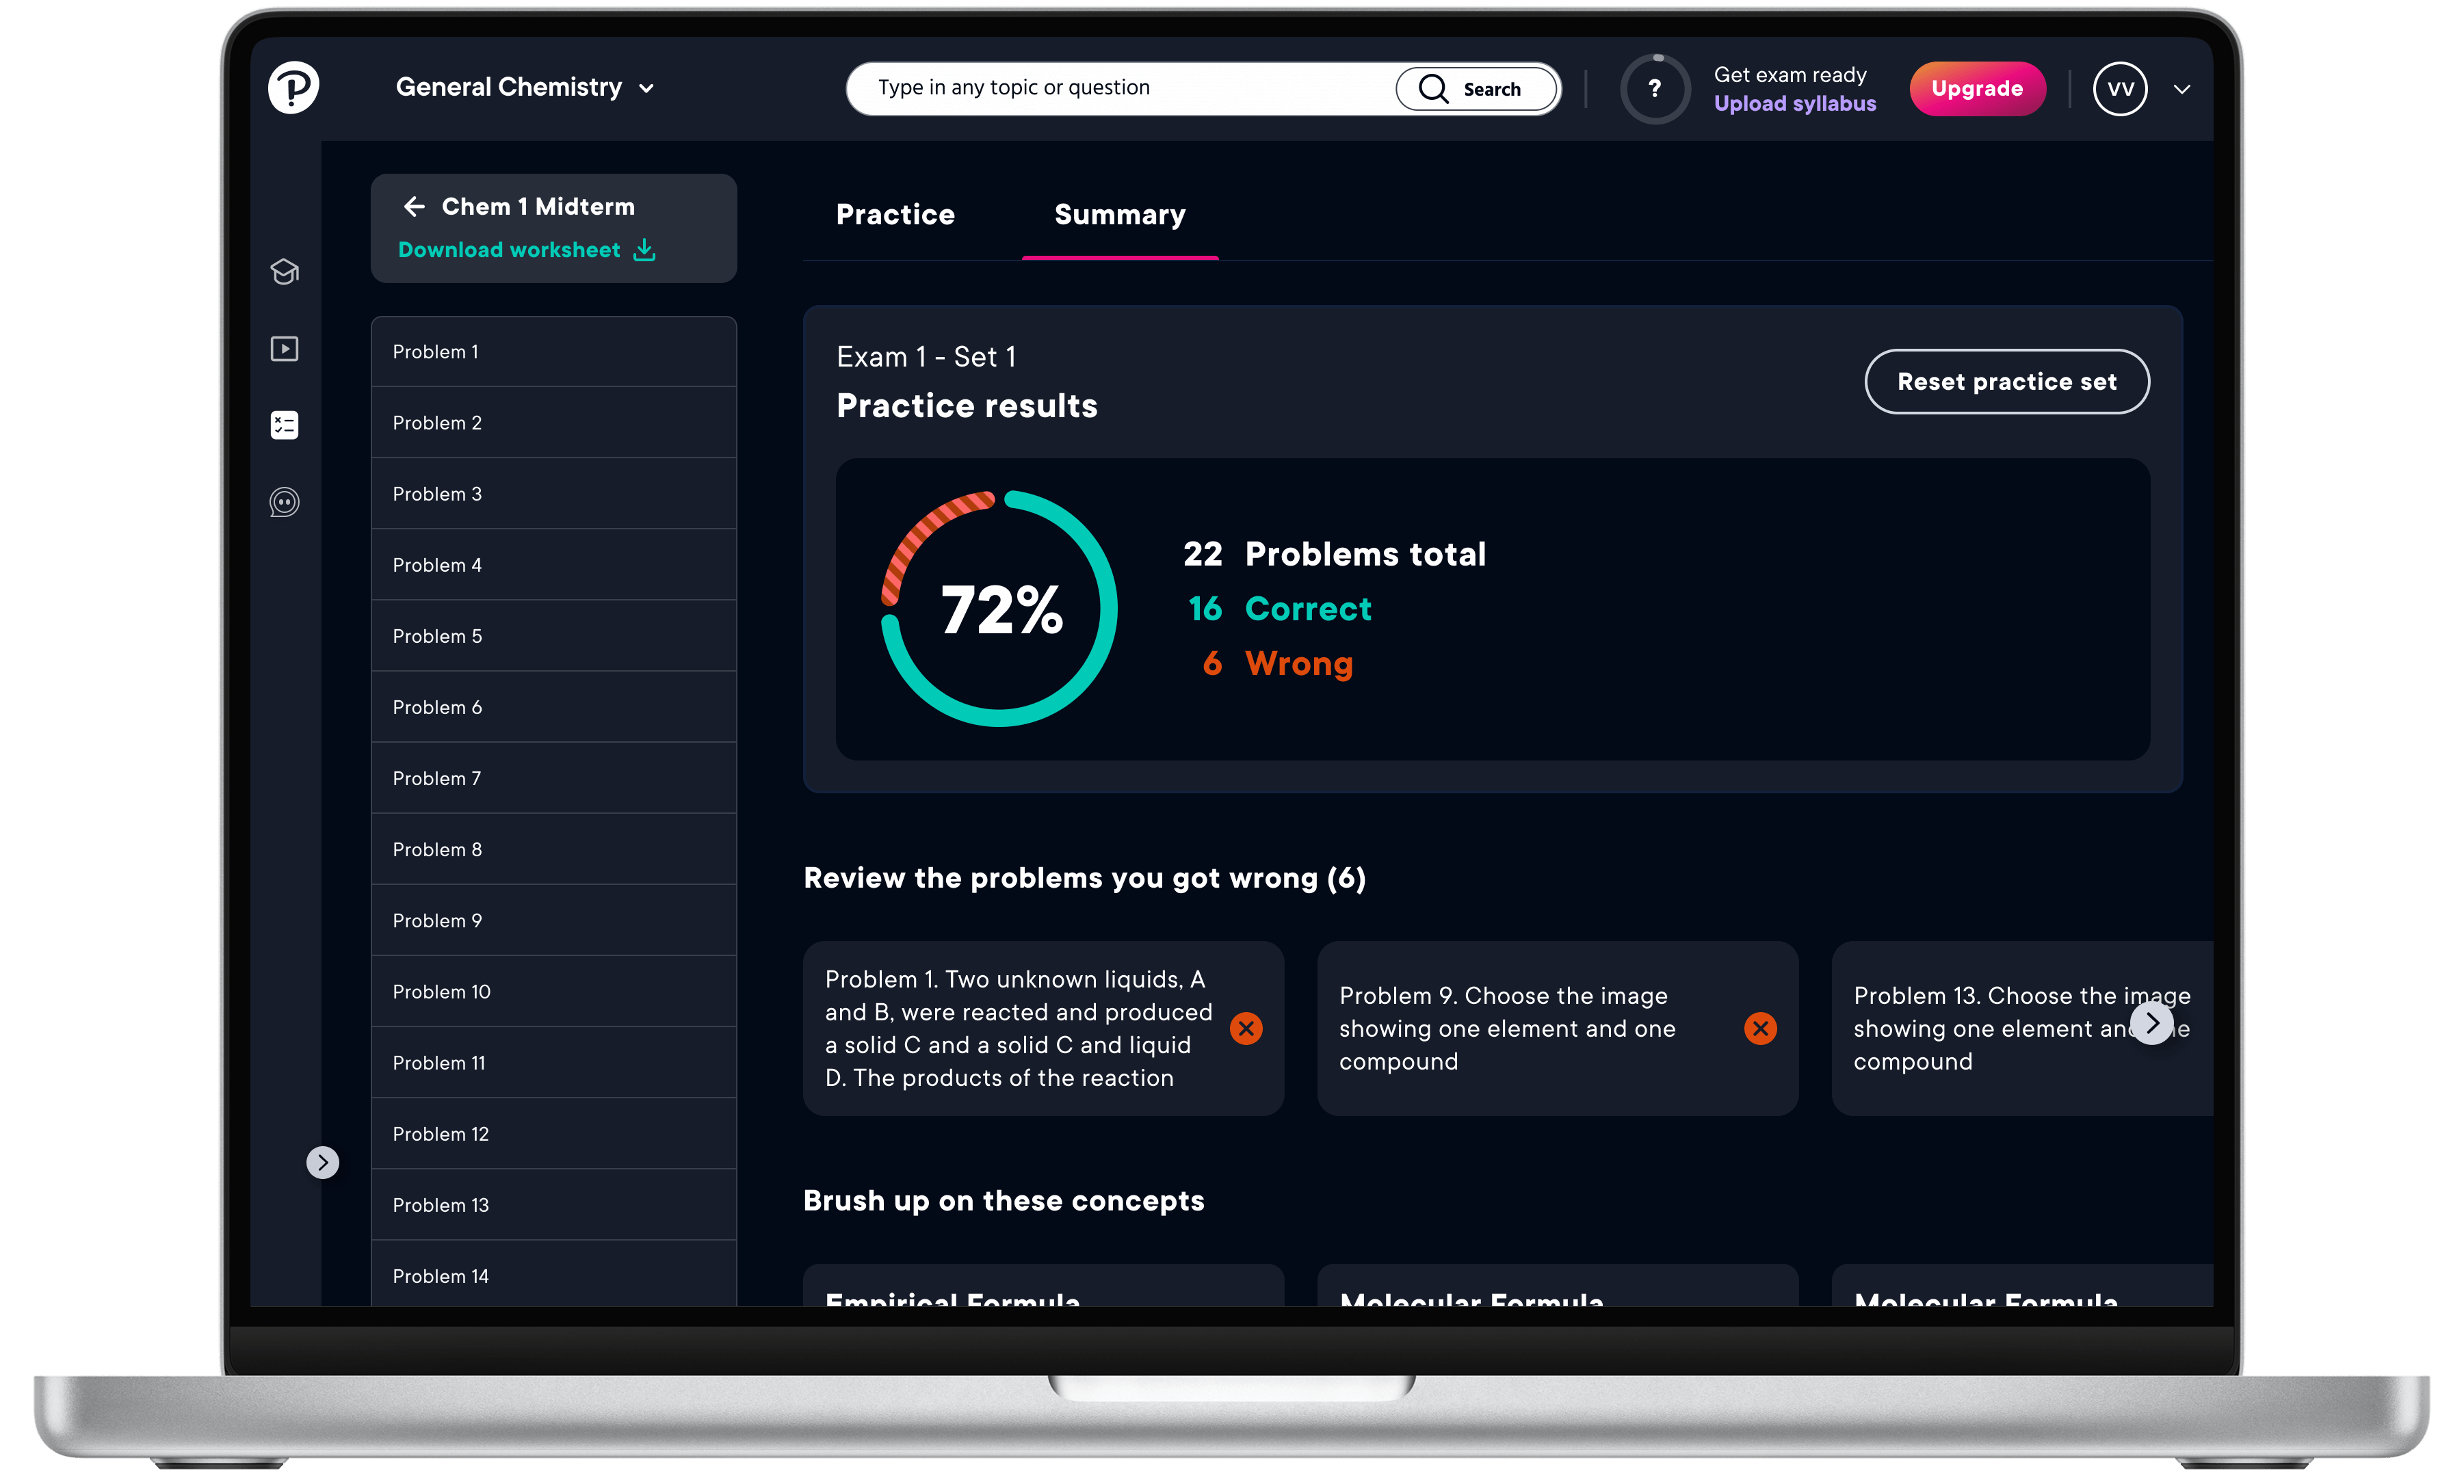This screenshot has width=2464, height=1484.
Task: Switch to the Practice tab
Action: (x=895, y=215)
